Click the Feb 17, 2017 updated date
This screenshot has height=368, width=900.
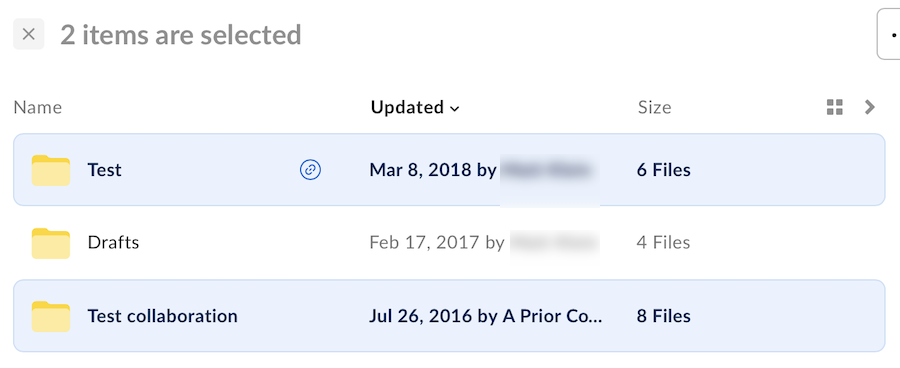coord(424,242)
